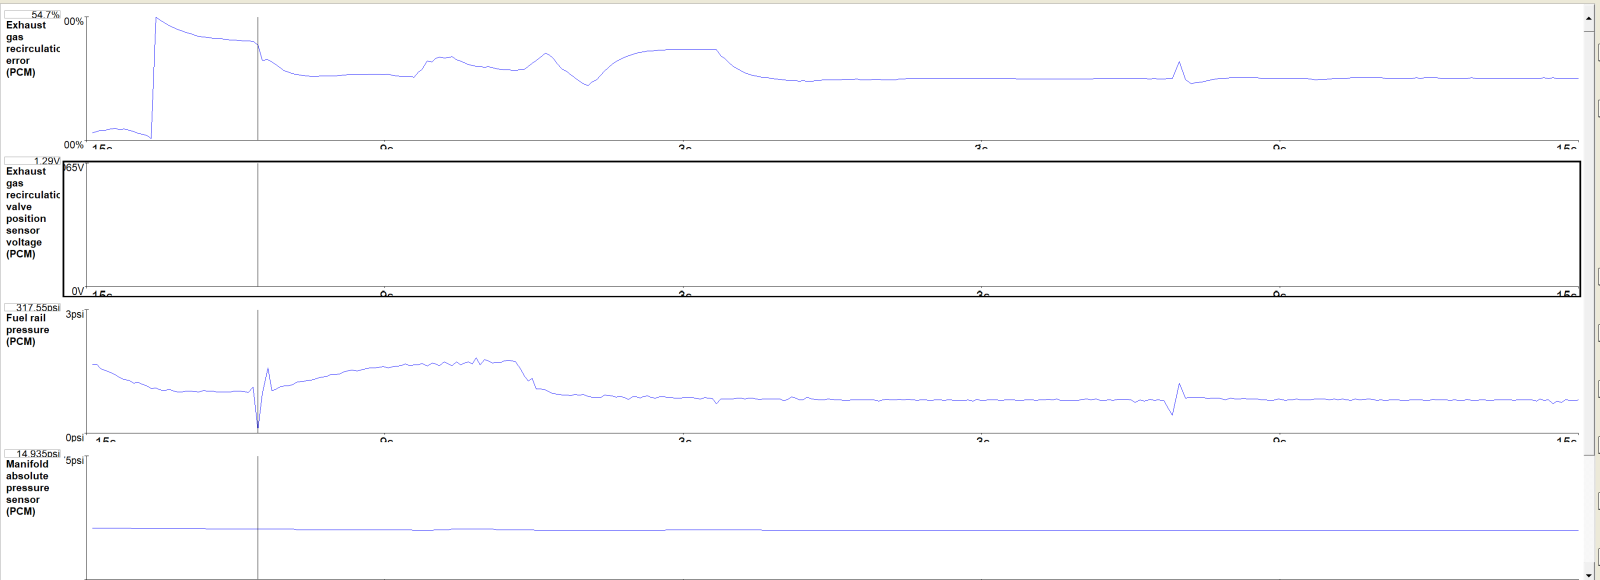
Task: Select the Exhaust gas recirculation error plot
Action: tap(832, 78)
